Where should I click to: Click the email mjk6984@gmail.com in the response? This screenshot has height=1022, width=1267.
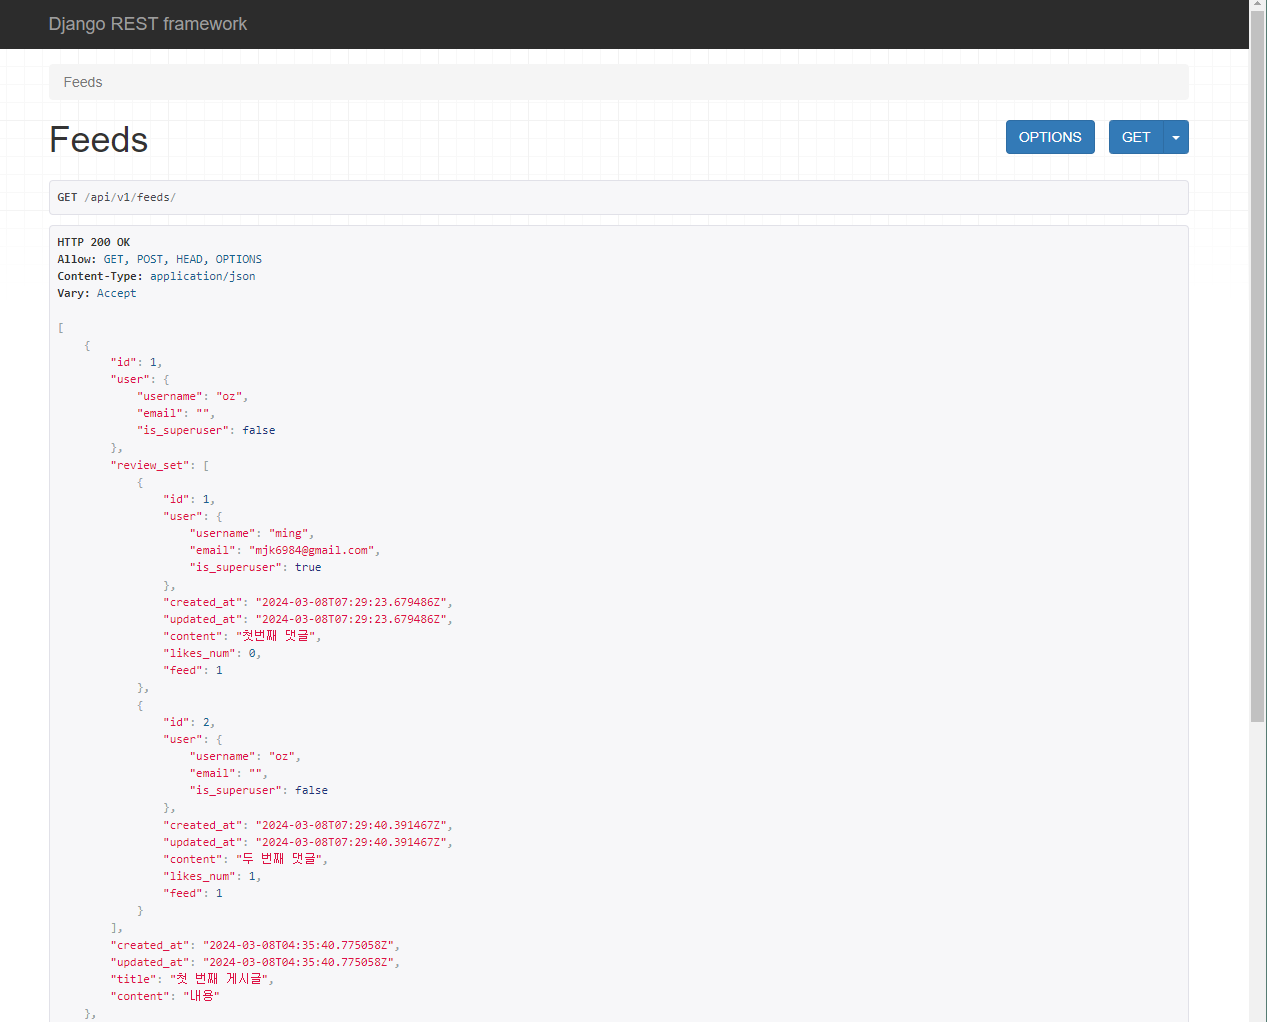click(x=314, y=549)
